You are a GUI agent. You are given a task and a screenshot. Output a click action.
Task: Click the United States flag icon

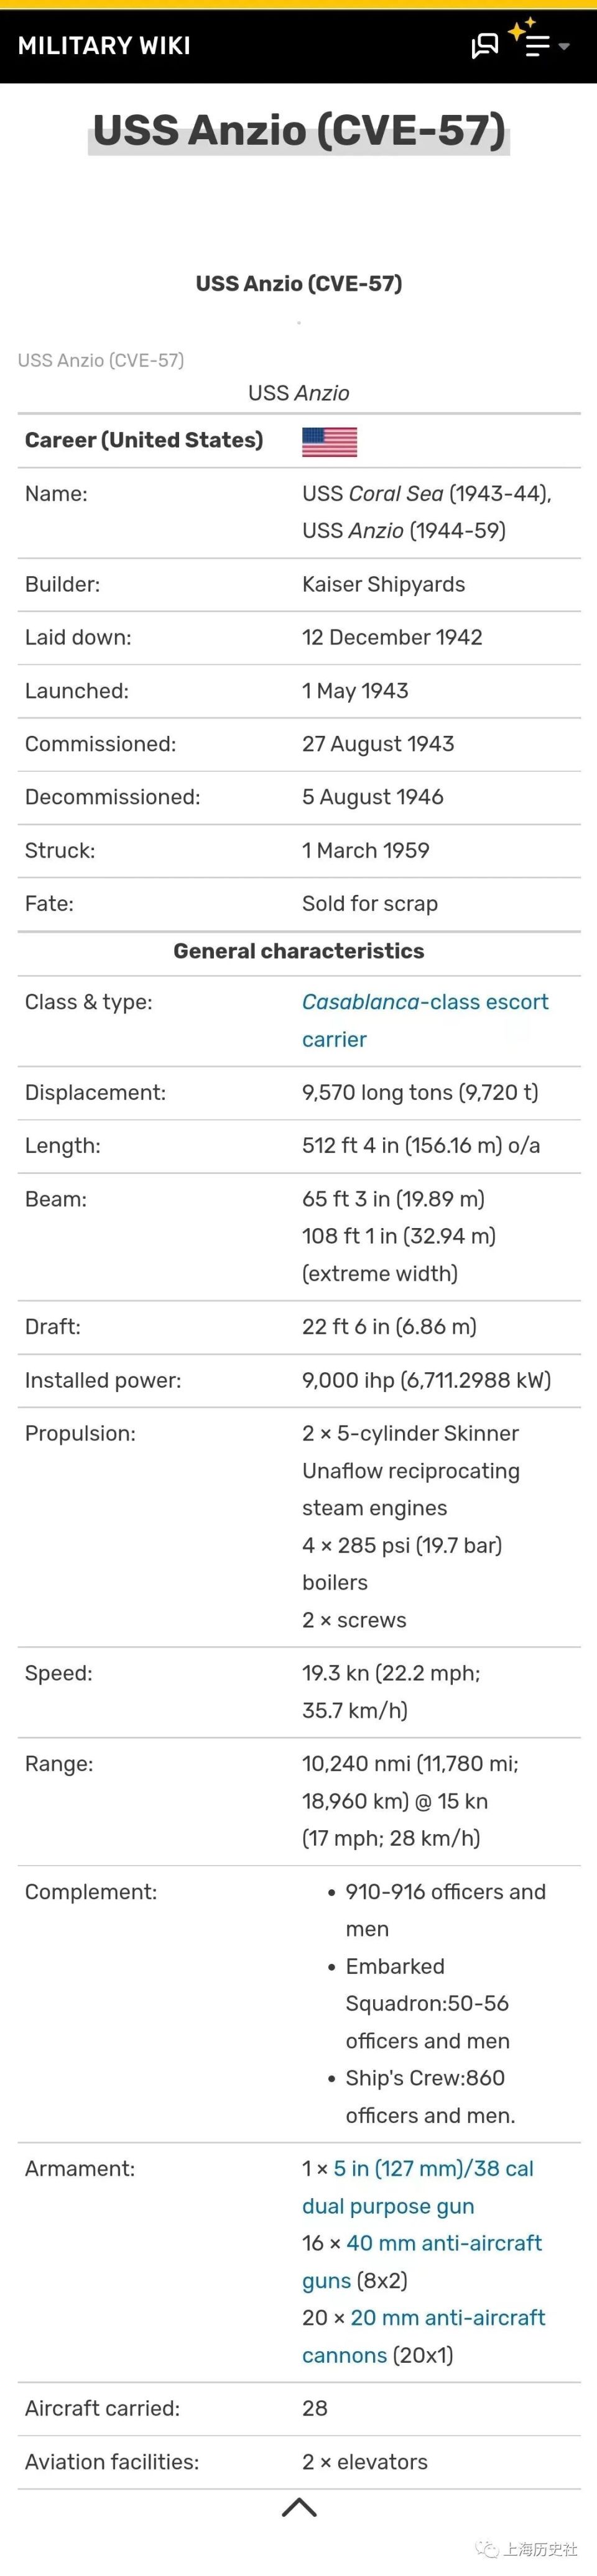click(x=329, y=441)
